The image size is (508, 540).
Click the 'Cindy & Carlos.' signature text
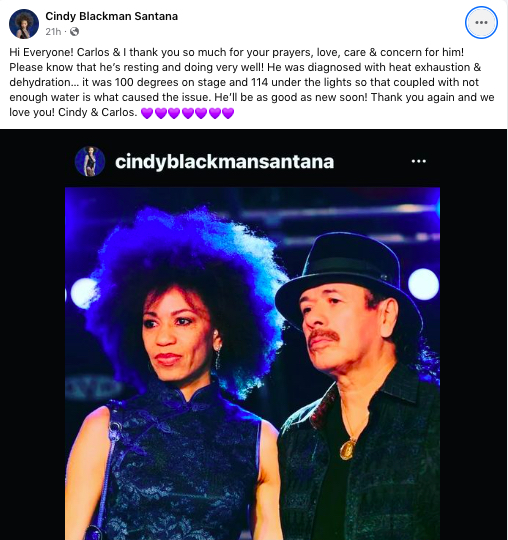point(97,112)
